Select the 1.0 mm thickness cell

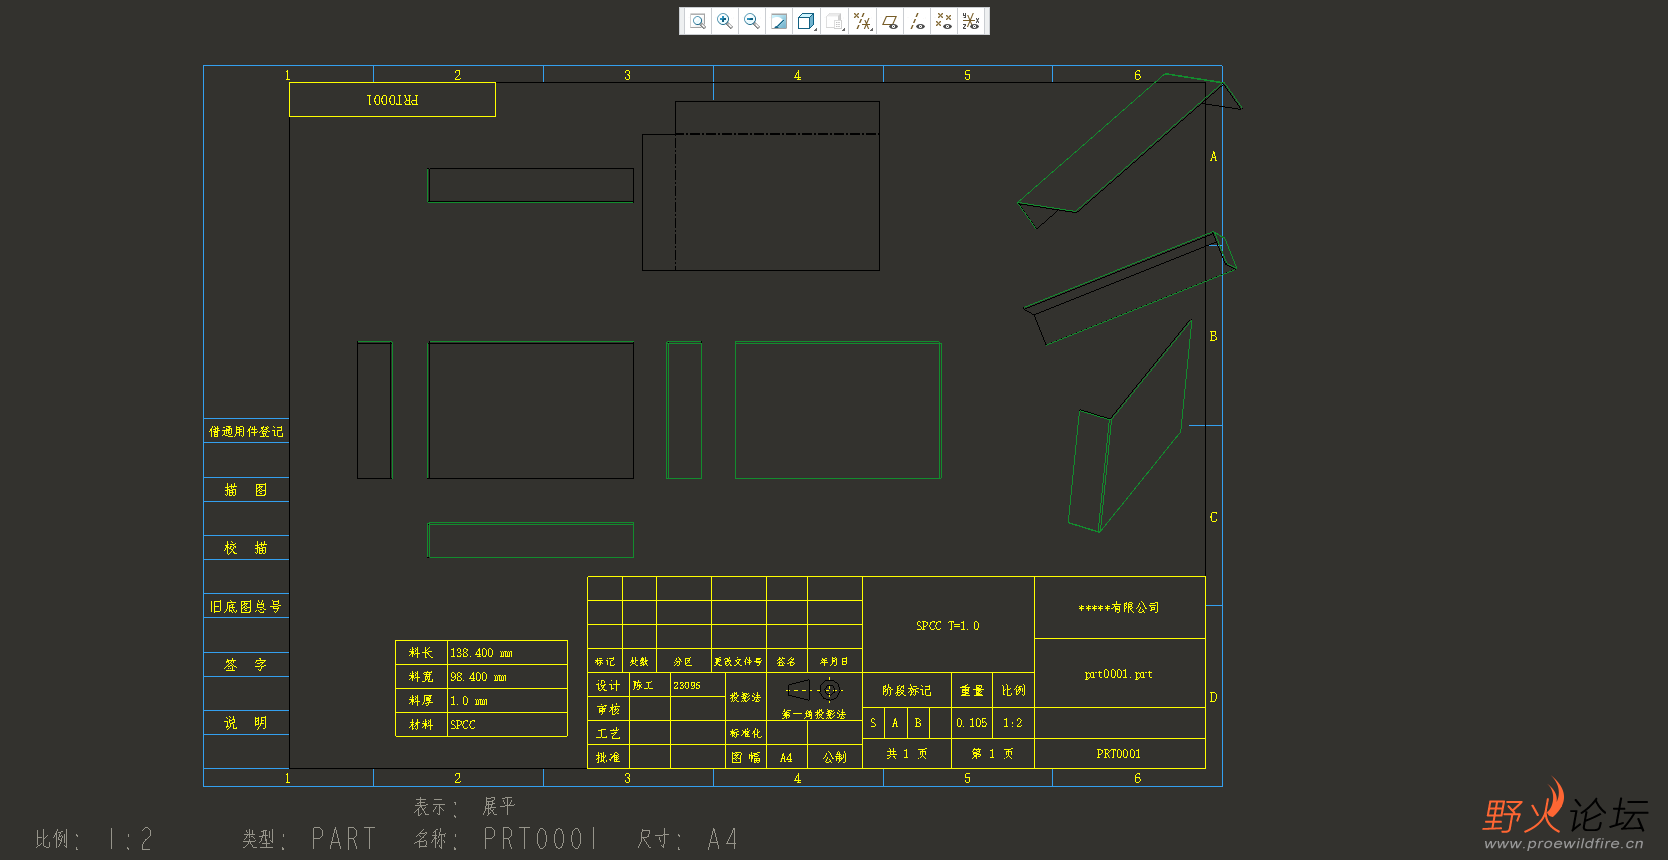pos(507,701)
